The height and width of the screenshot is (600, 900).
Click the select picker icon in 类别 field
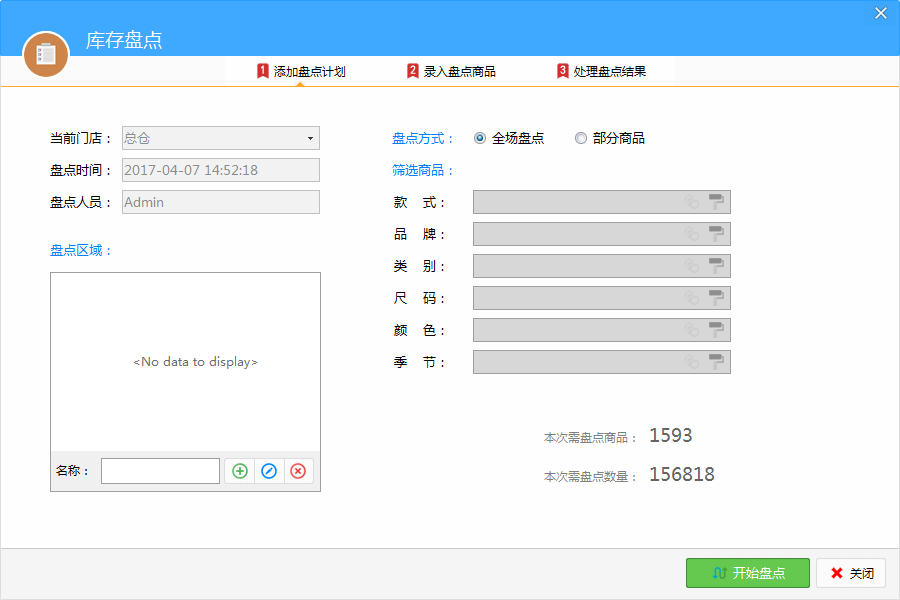[x=691, y=266]
